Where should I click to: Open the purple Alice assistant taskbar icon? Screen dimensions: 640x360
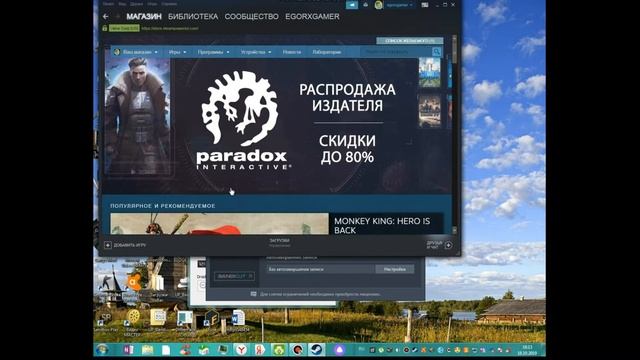(x=340, y=350)
